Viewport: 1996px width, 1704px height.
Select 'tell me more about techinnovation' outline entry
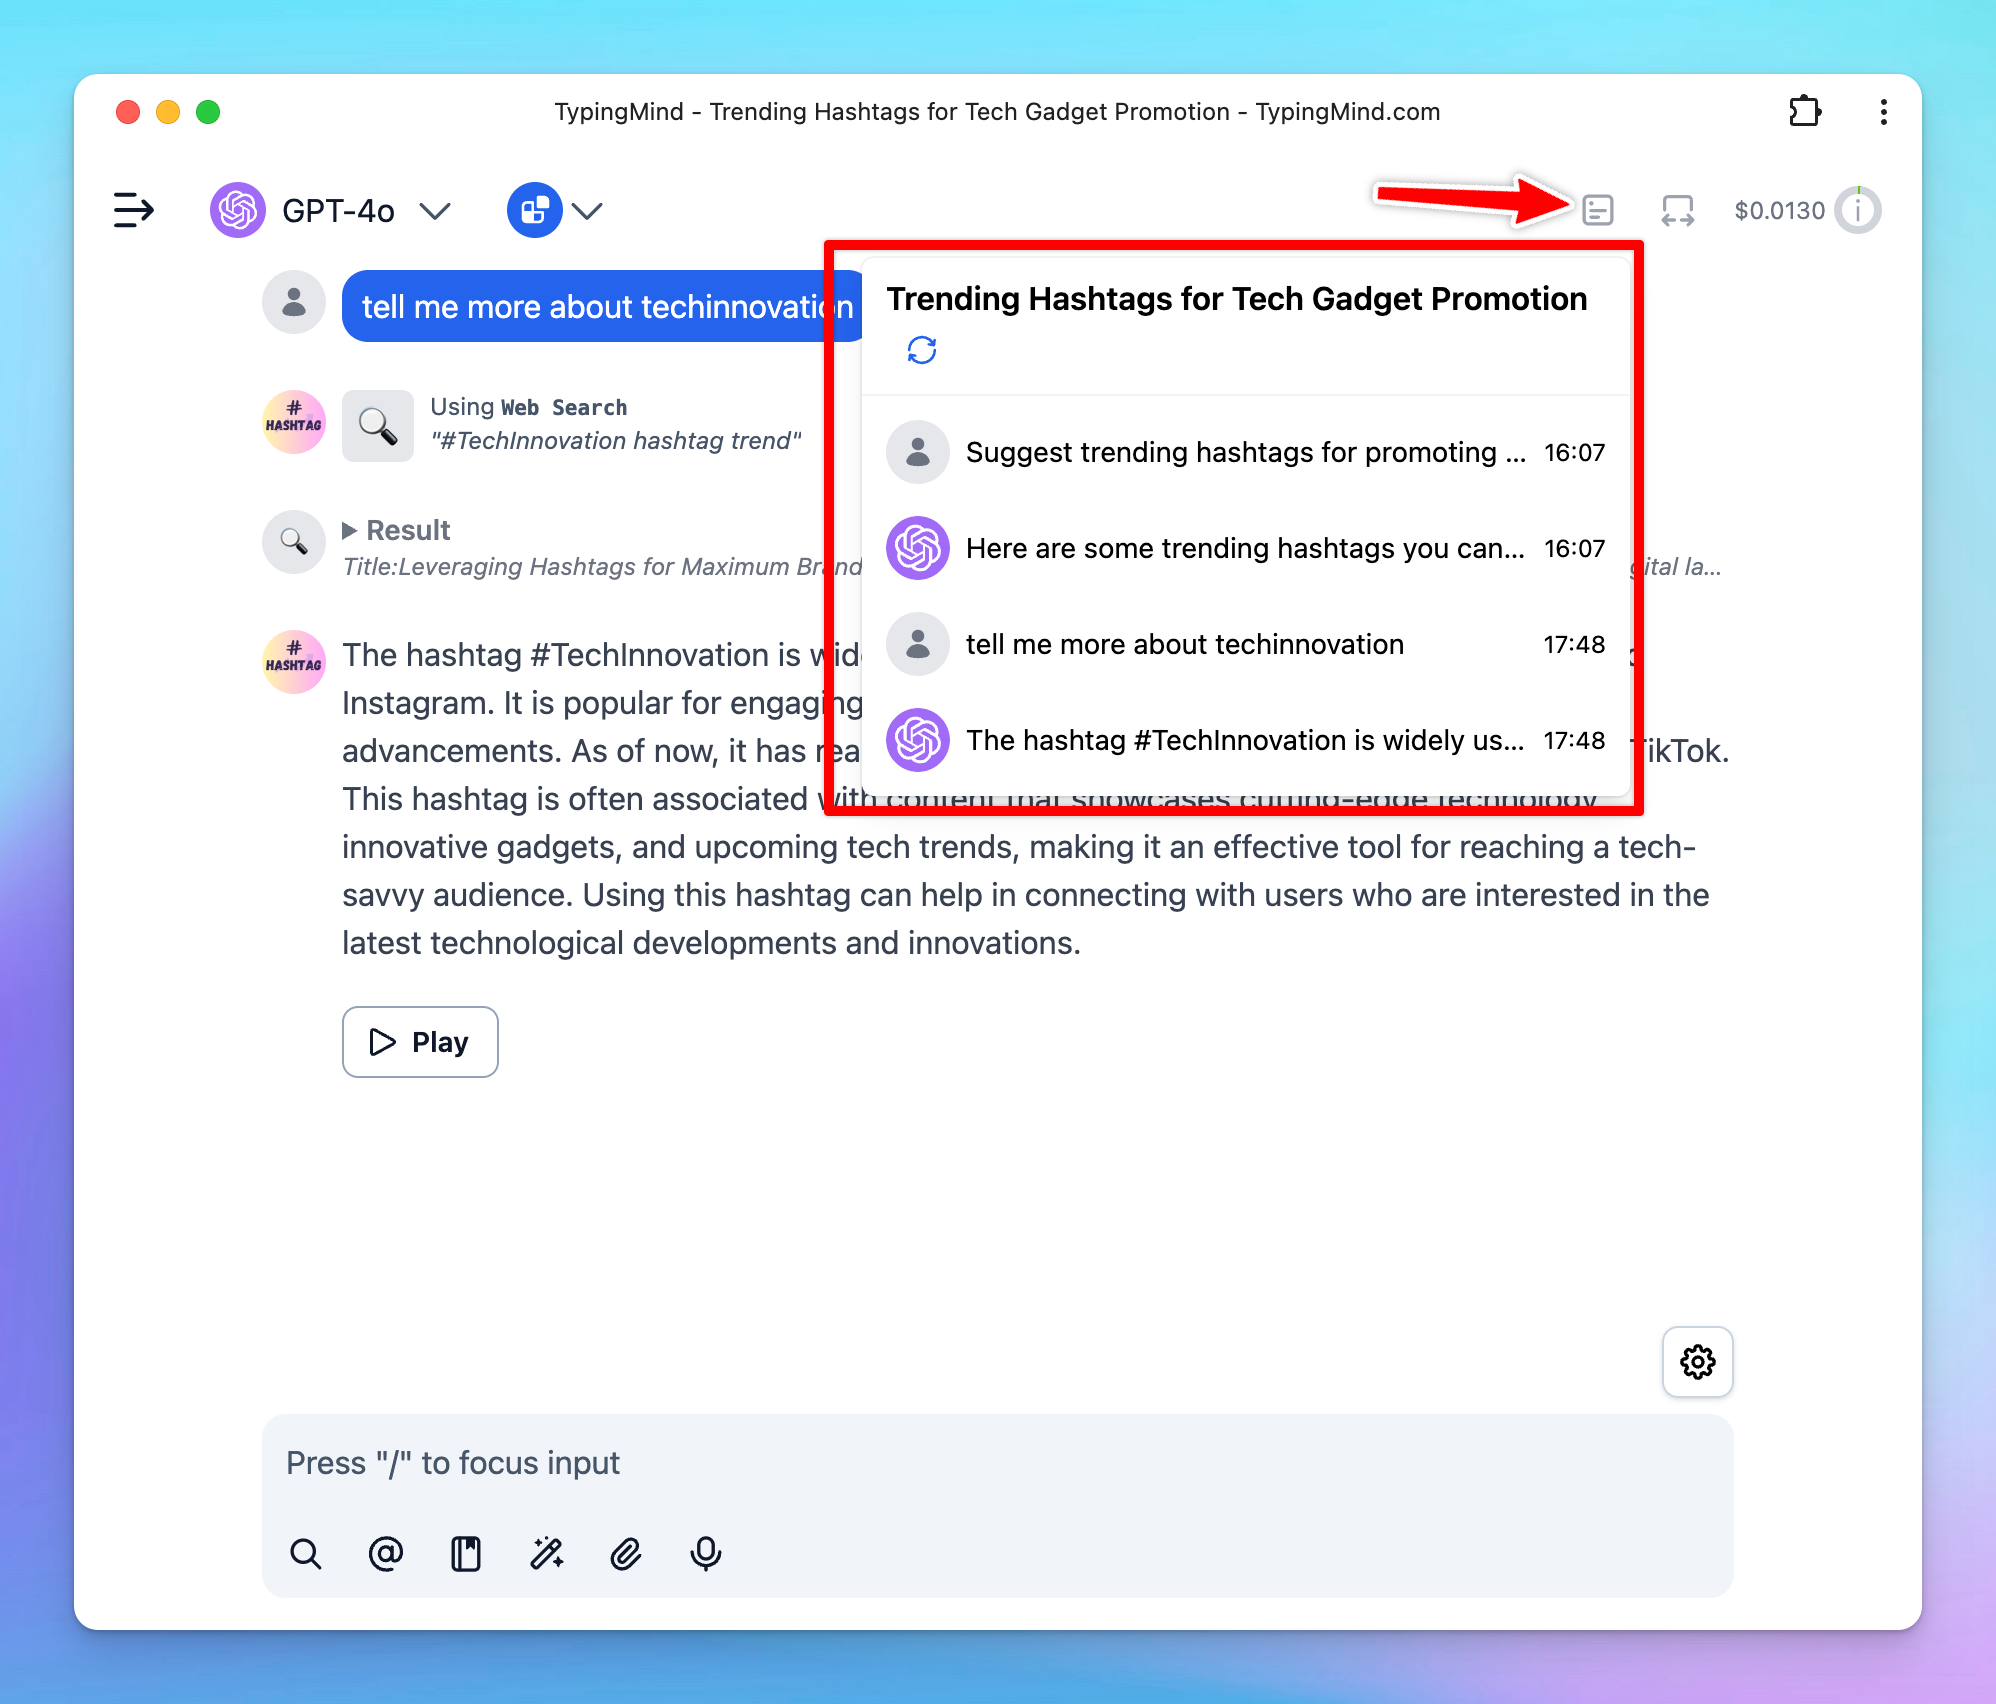1185,644
